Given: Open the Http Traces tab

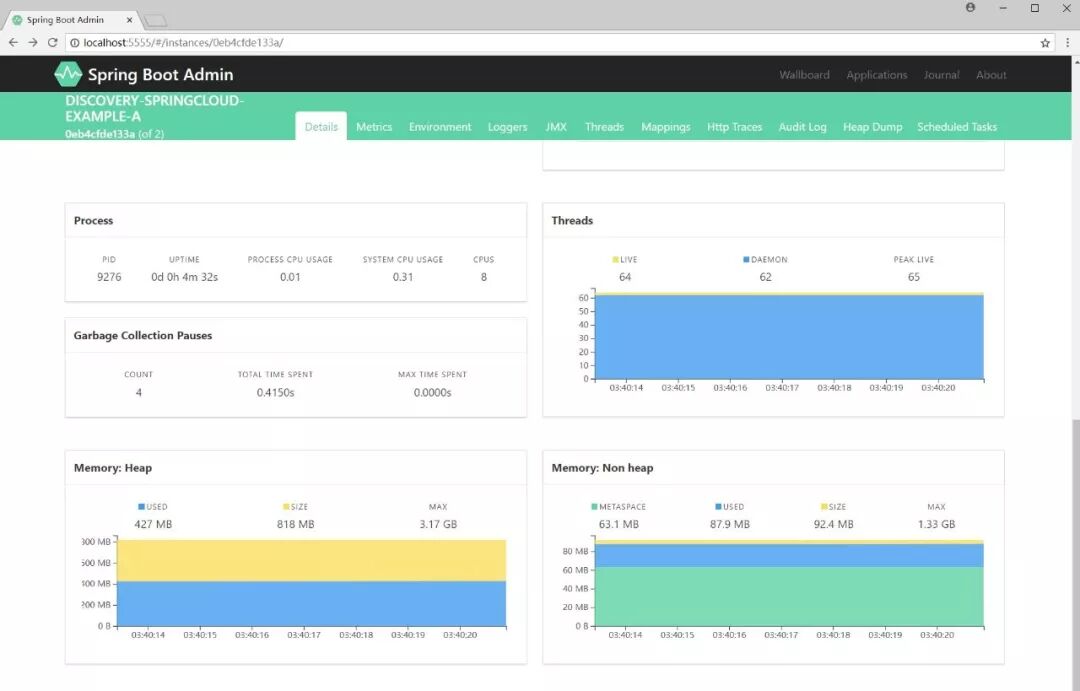Looking at the screenshot, I should coord(734,127).
